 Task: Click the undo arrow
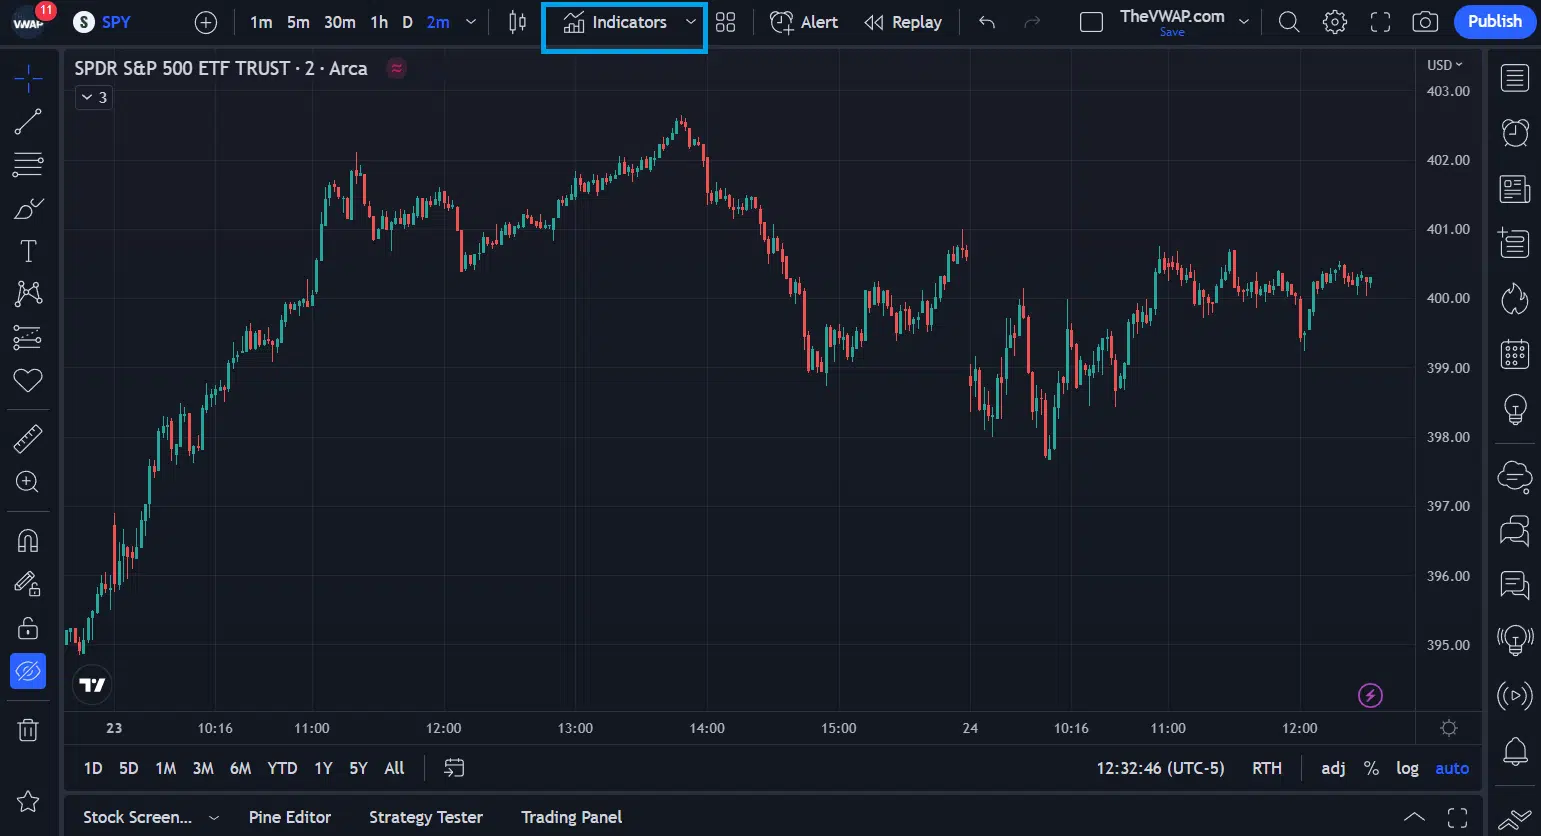(987, 22)
